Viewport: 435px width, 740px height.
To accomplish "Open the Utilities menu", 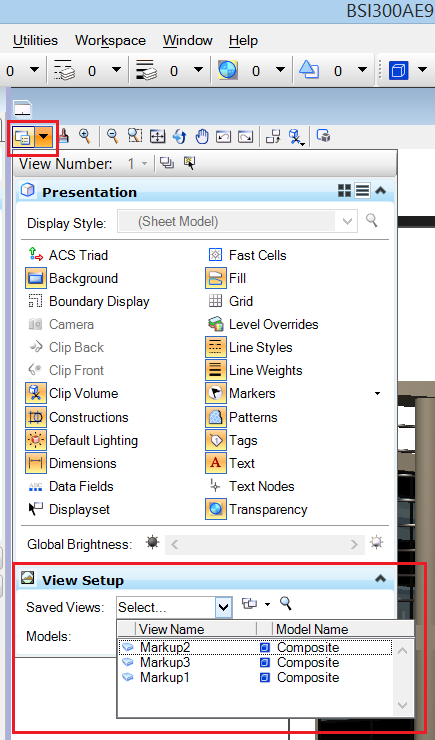I will (x=35, y=41).
